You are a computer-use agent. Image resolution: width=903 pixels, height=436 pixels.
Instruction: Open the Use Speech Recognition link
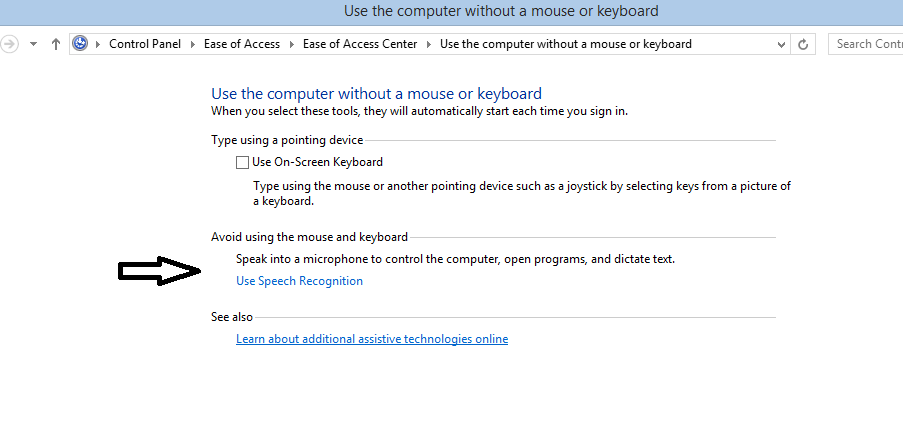point(299,281)
